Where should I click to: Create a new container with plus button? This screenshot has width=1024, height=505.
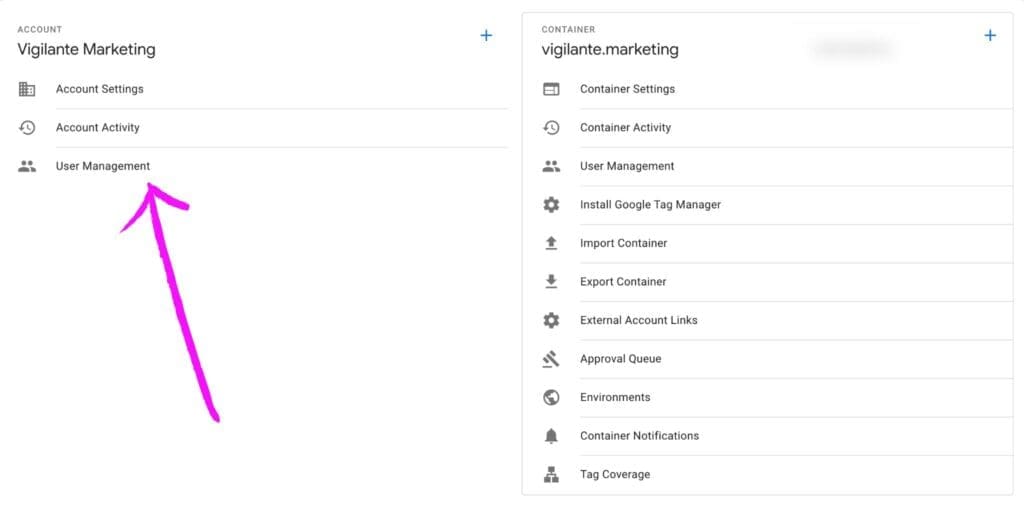[990, 36]
